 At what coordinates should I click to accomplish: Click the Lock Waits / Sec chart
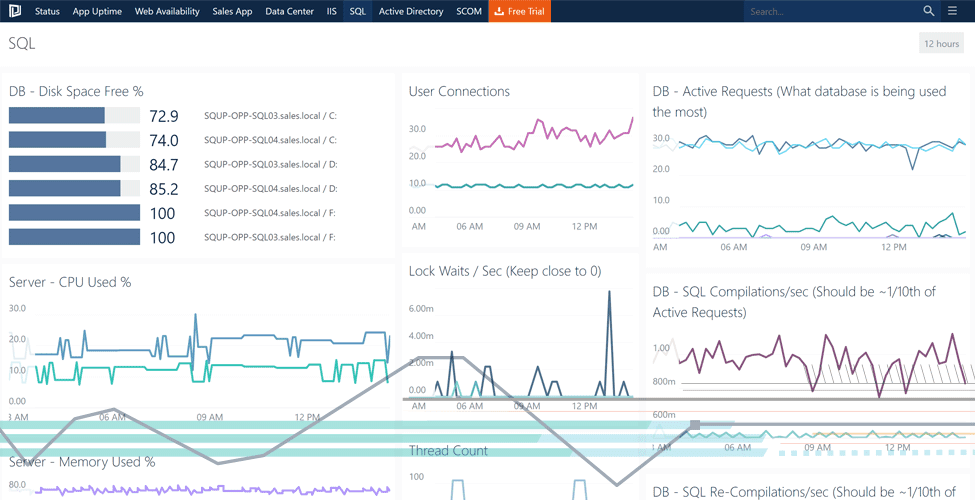point(520,350)
